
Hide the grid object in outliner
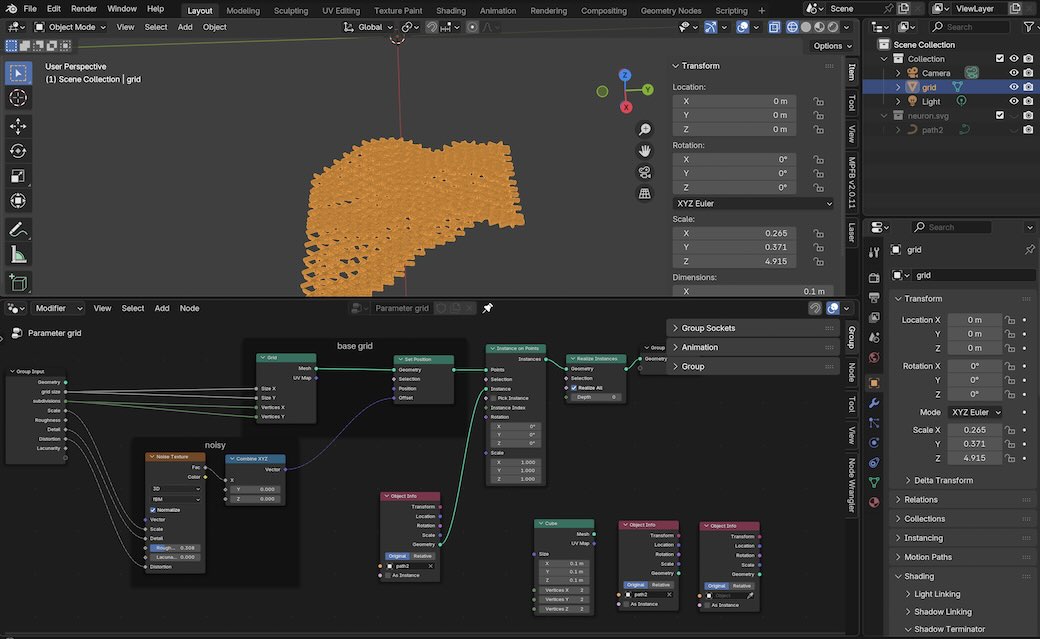(x=1014, y=87)
